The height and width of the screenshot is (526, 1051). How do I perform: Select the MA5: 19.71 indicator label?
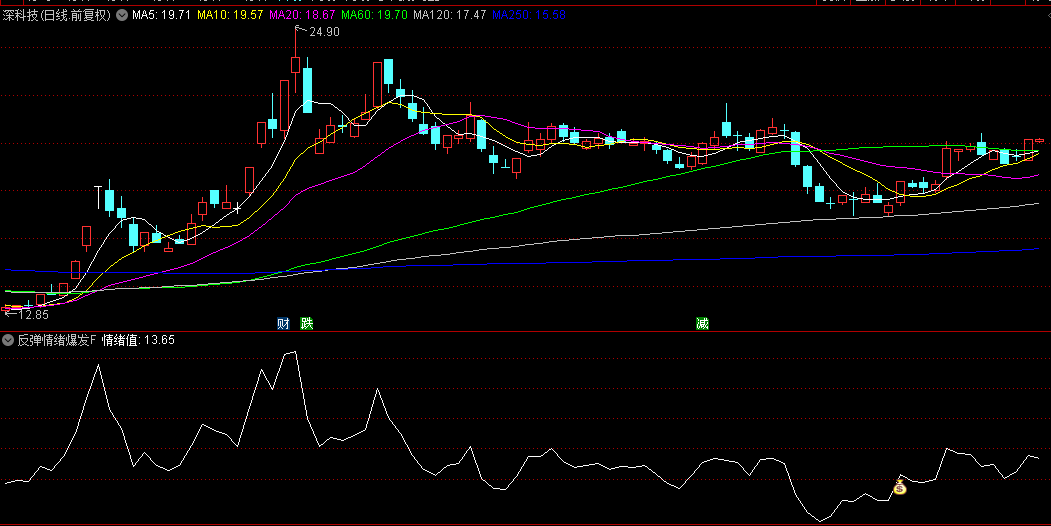click(x=161, y=15)
